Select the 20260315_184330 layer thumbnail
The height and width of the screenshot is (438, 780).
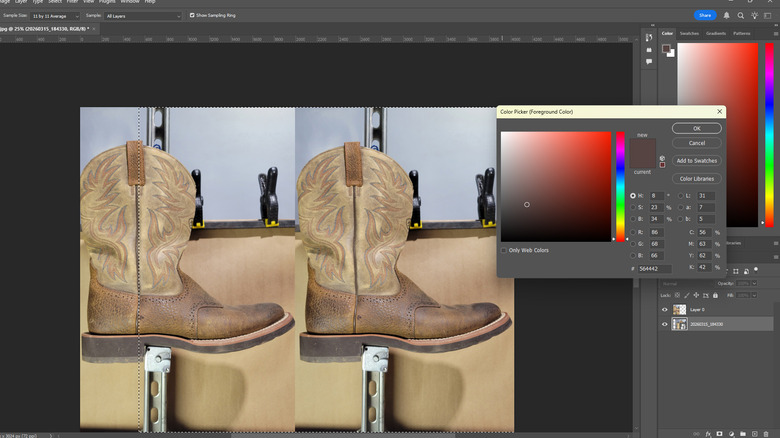[679, 324]
